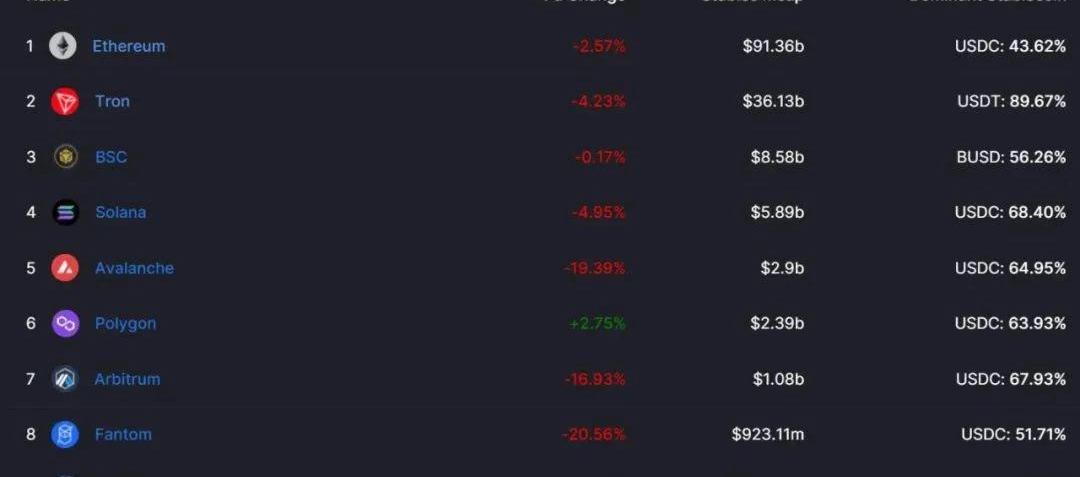The image size is (1080, 477).
Task: Click Ethereum's $91.36b stables mcap value
Action: click(x=773, y=46)
